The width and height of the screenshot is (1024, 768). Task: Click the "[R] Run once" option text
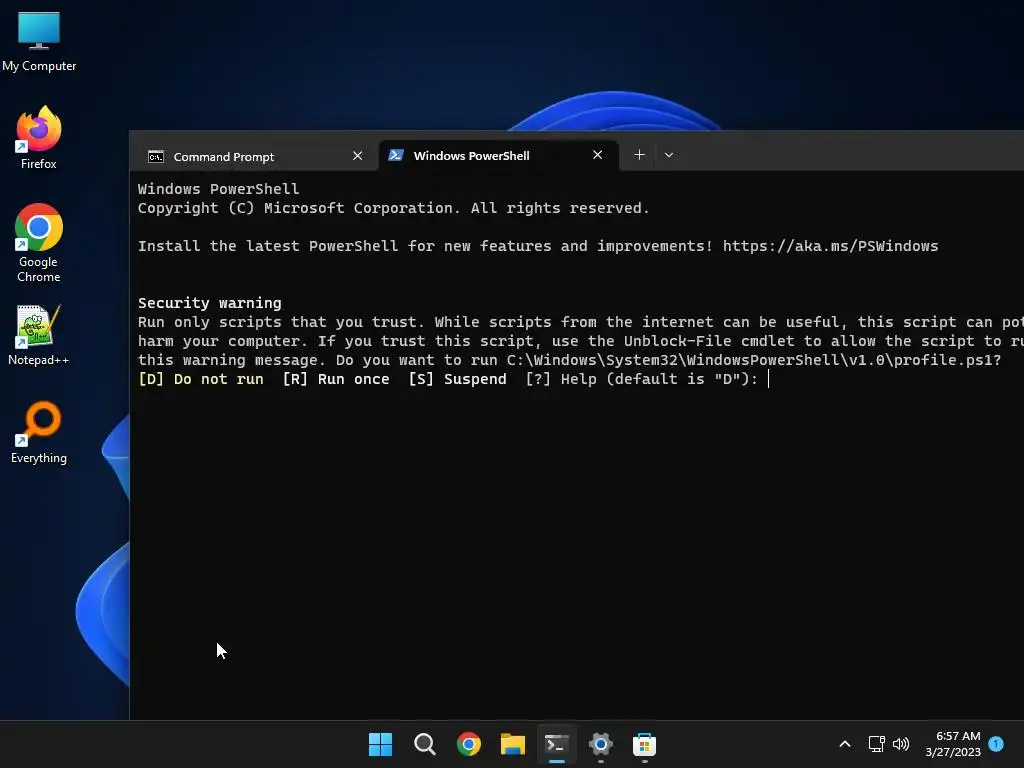[x=336, y=379]
